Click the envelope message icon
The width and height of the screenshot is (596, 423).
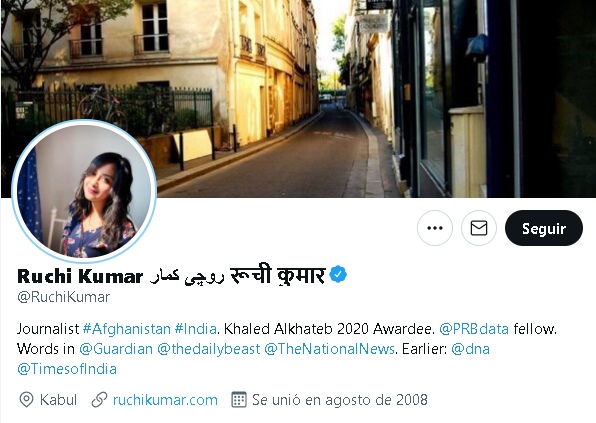click(x=479, y=228)
